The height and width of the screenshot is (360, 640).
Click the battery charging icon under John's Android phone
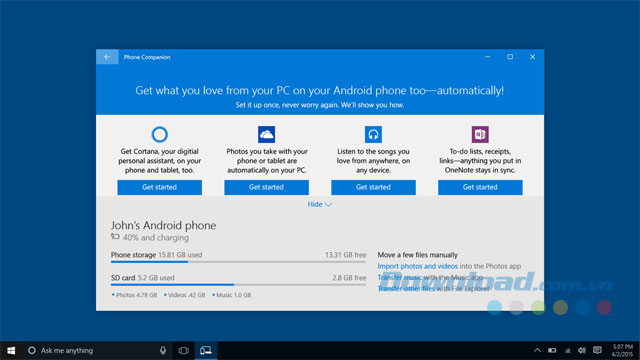[x=115, y=237]
